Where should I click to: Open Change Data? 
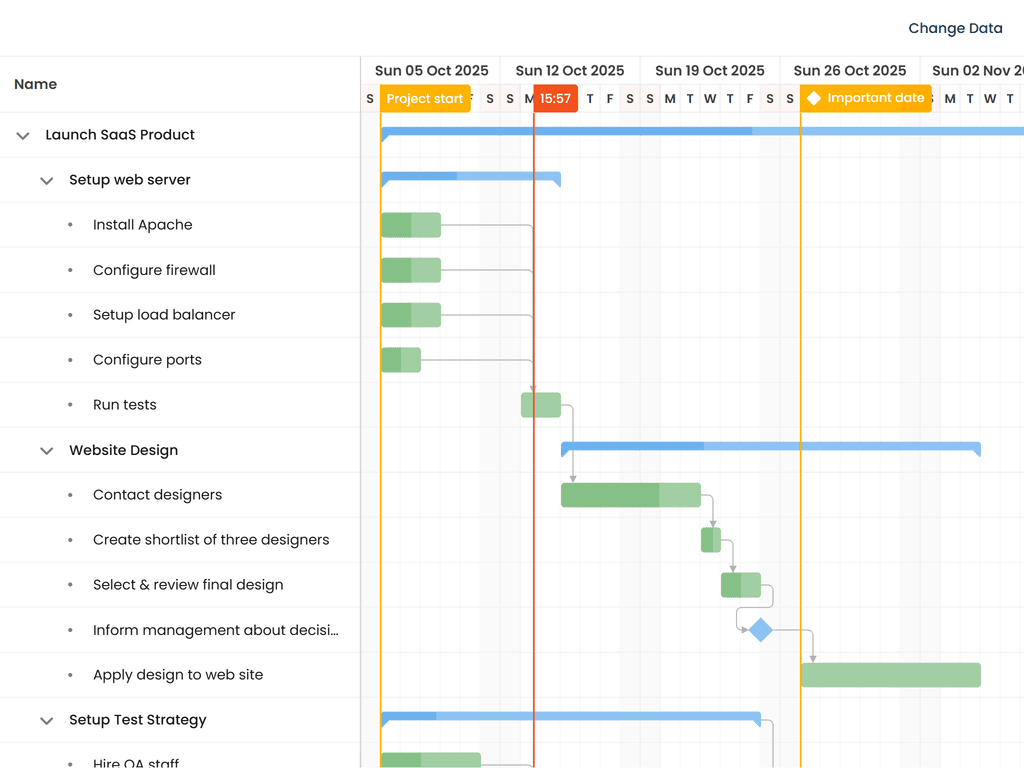coord(955,28)
